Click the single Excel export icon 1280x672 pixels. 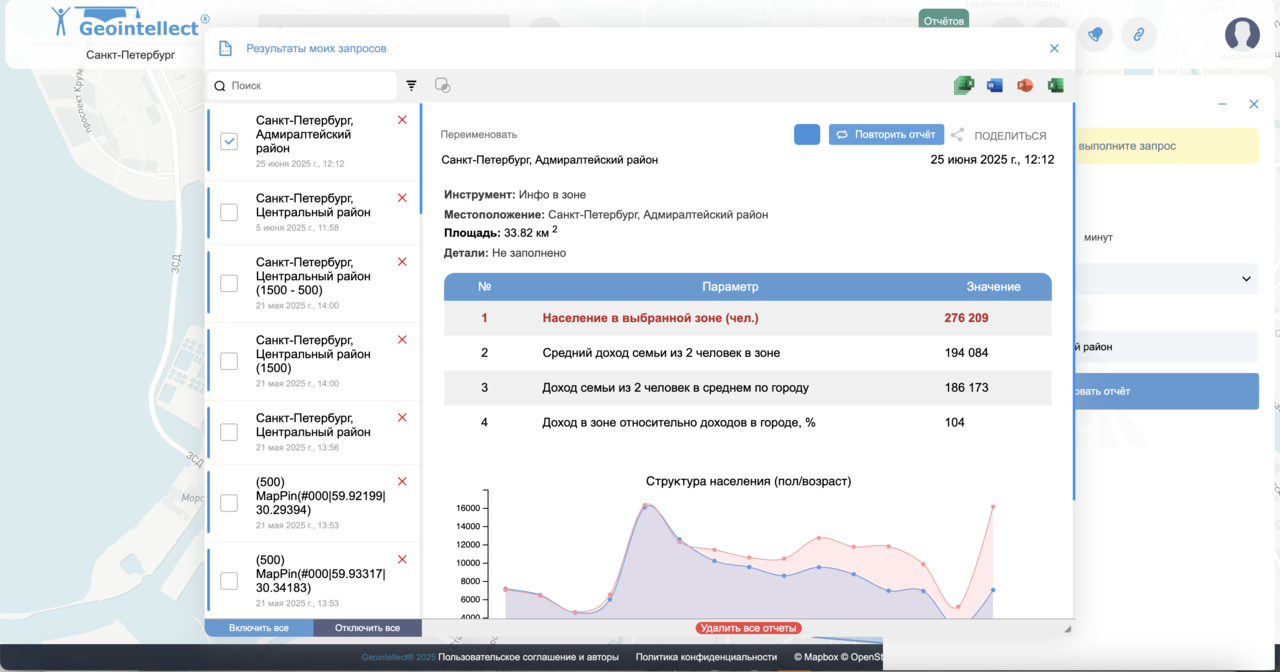click(x=1055, y=86)
